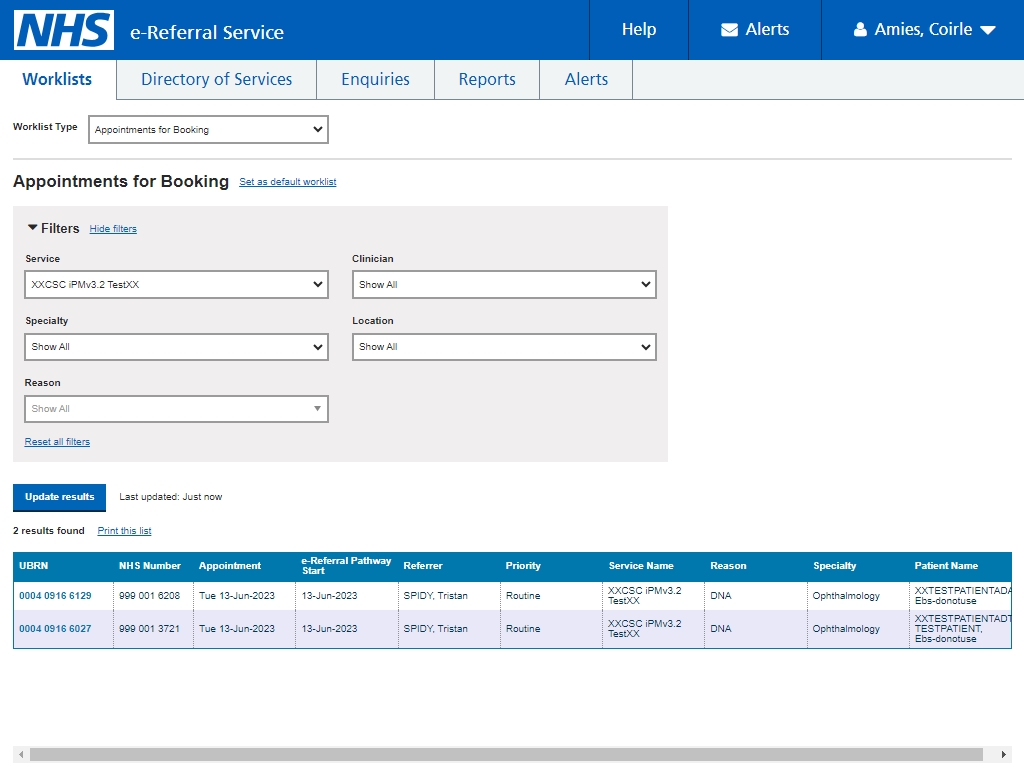Select the Alerts tab below the header

point(586,80)
